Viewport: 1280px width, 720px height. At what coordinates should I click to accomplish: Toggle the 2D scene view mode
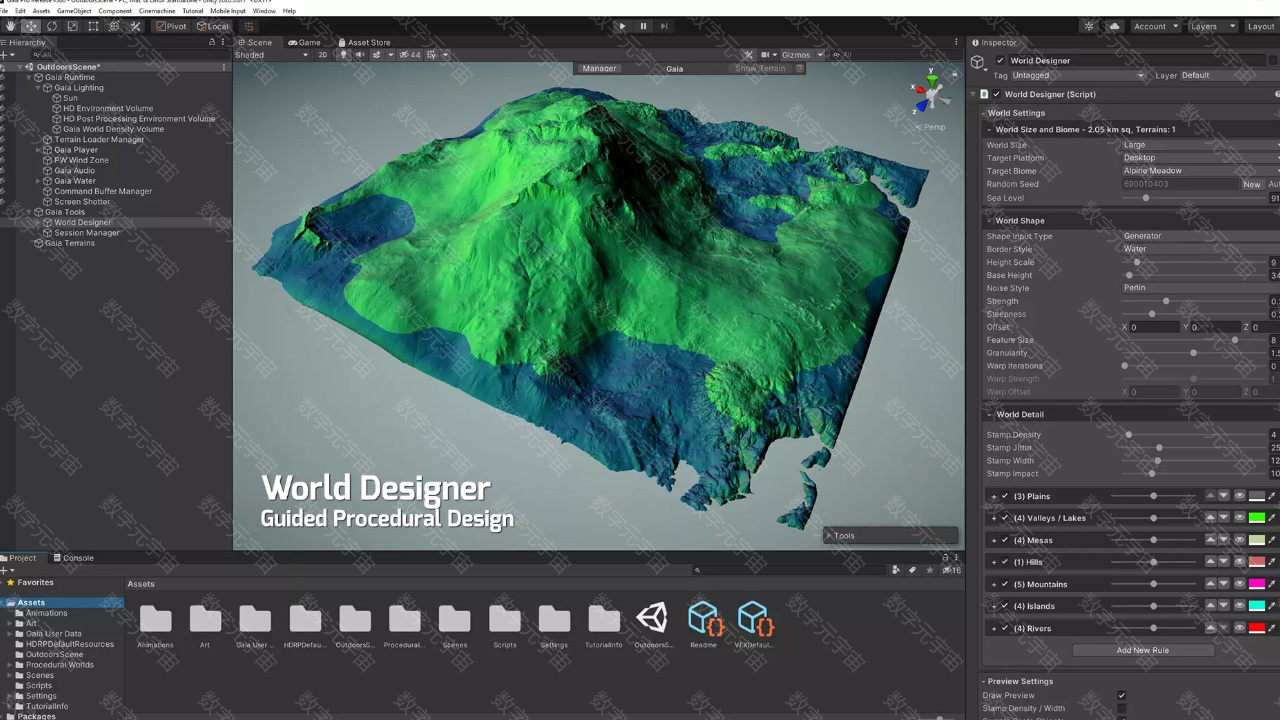point(322,55)
